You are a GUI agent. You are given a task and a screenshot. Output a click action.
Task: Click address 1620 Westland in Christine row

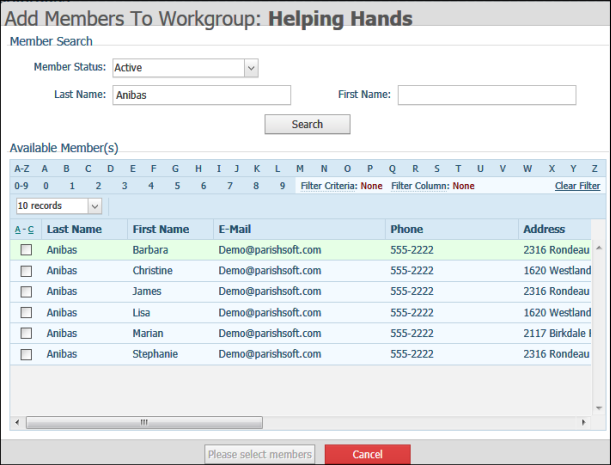pos(557,271)
